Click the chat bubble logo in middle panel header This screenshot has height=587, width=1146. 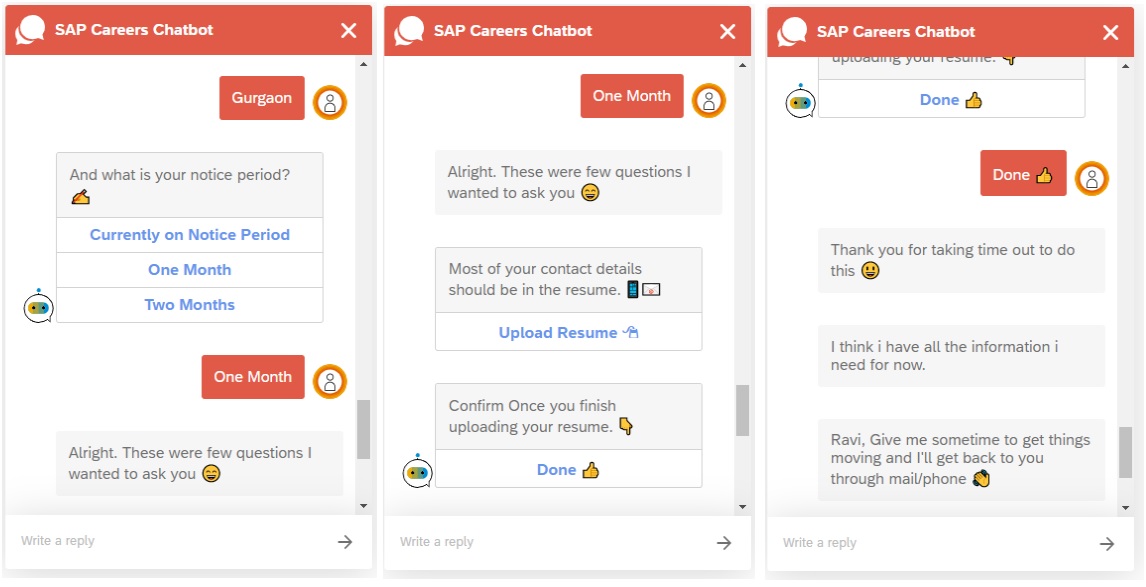409,31
